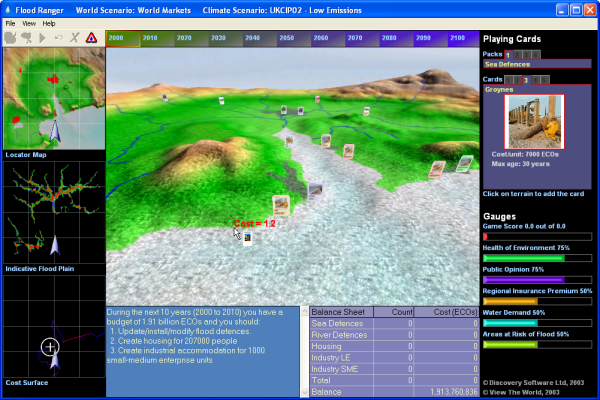Click the message panel scroll up arrow
Image resolution: width=600 pixels, height=400 pixels.
[x=305, y=312]
